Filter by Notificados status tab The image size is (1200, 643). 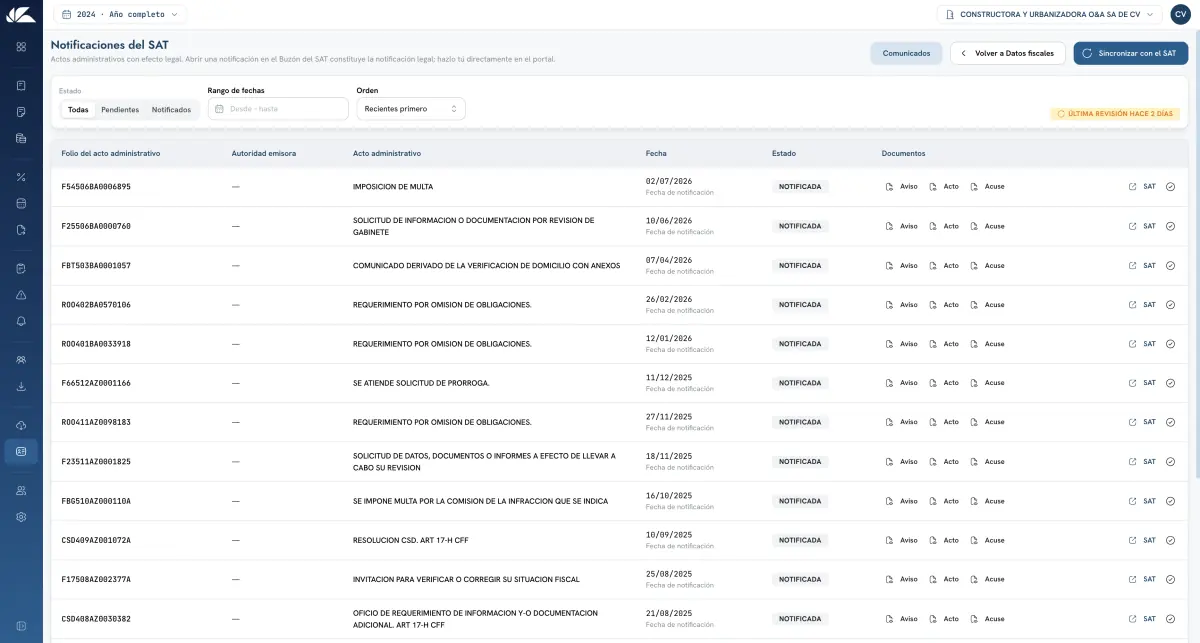click(x=171, y=110)
